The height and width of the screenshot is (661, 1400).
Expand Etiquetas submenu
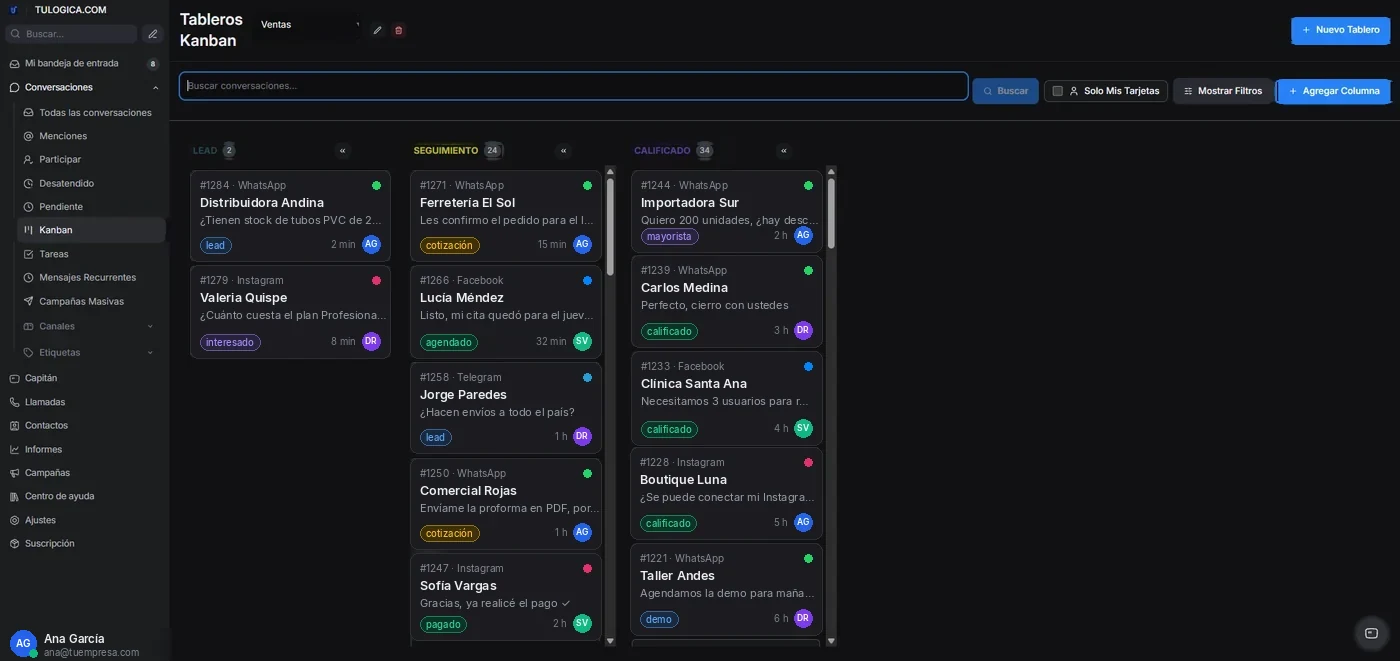click(150, 352)
